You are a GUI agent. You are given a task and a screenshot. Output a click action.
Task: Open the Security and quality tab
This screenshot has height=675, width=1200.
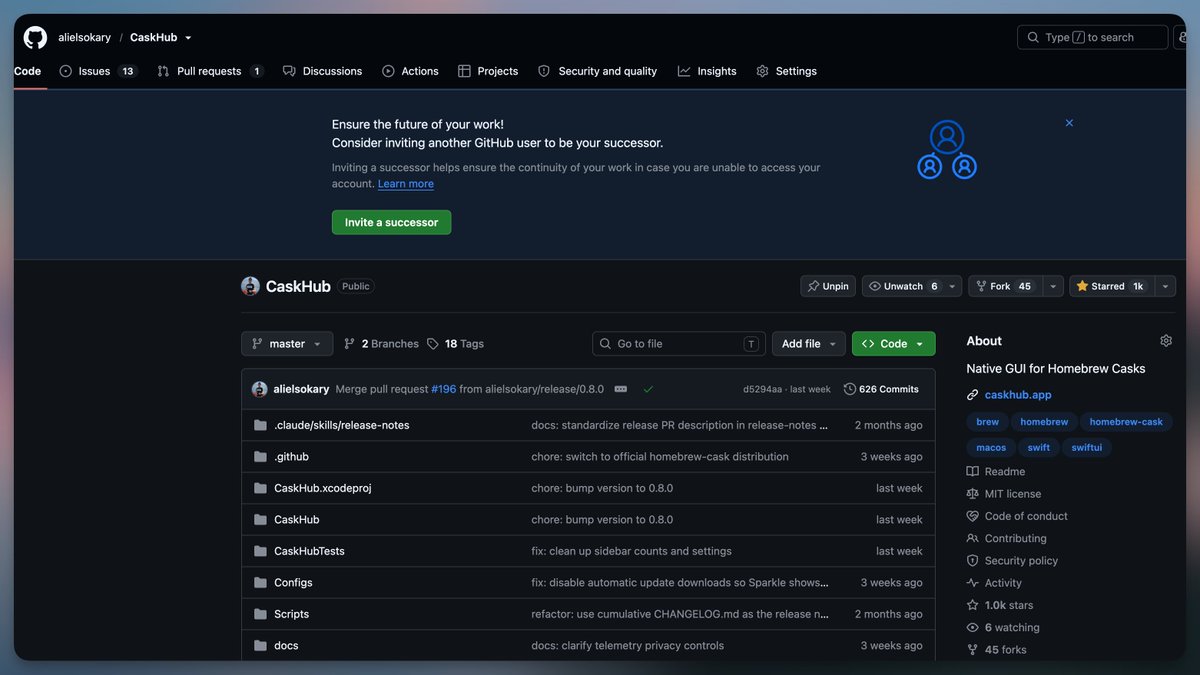(597, 71)
